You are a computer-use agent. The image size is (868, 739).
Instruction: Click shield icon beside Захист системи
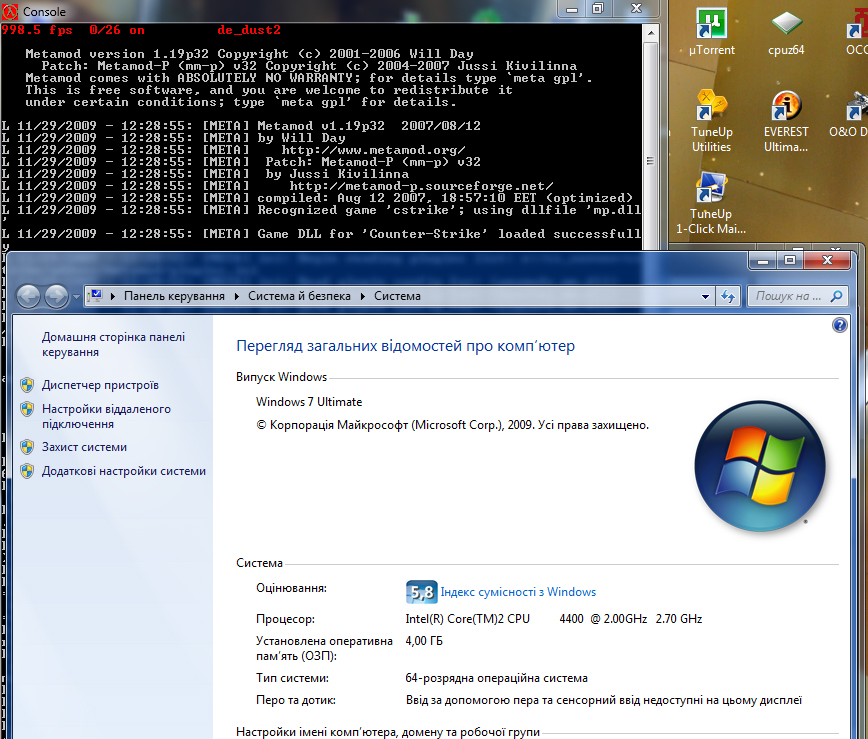(x=27, y=447)
